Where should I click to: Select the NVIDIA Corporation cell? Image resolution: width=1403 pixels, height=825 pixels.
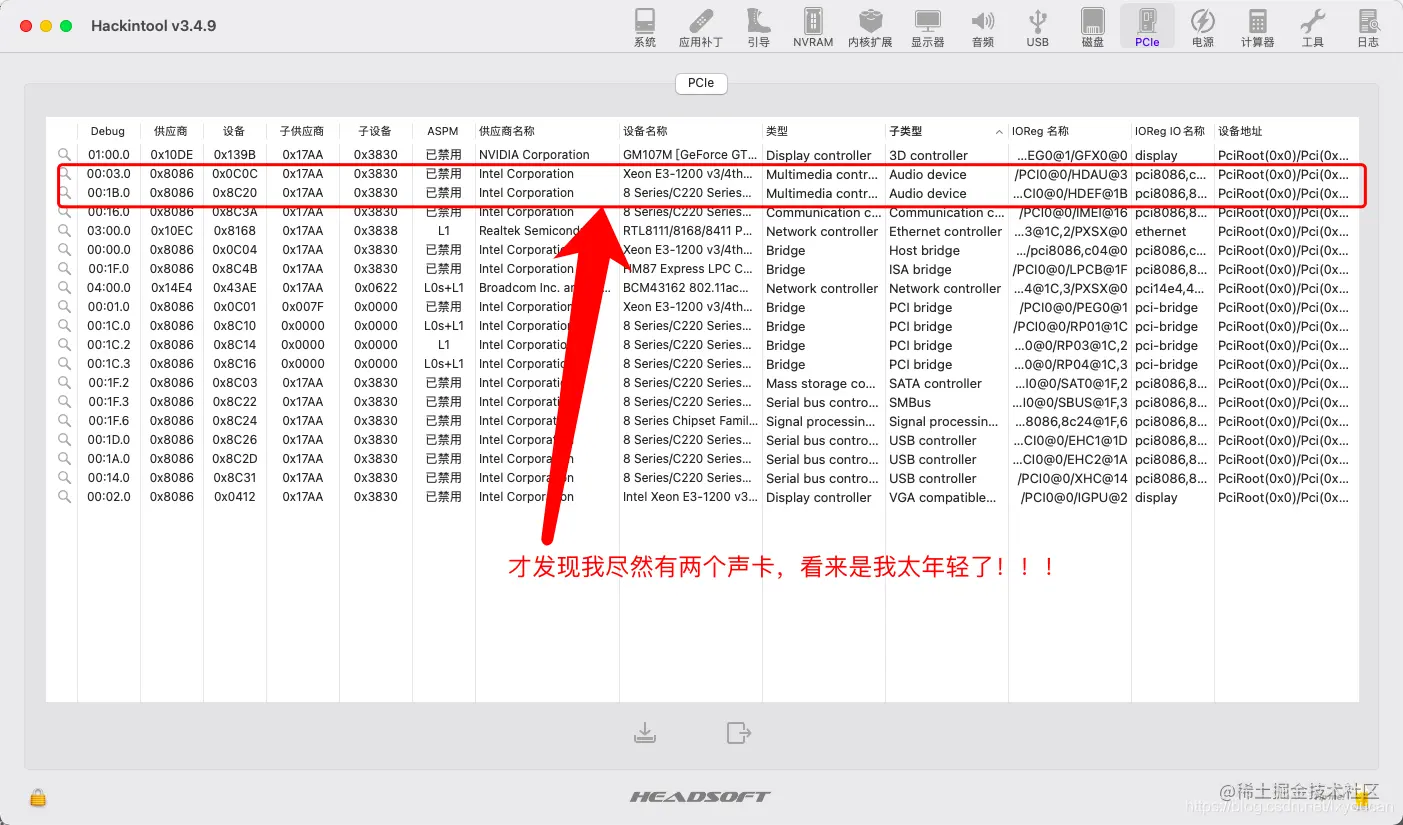point(534,155)
